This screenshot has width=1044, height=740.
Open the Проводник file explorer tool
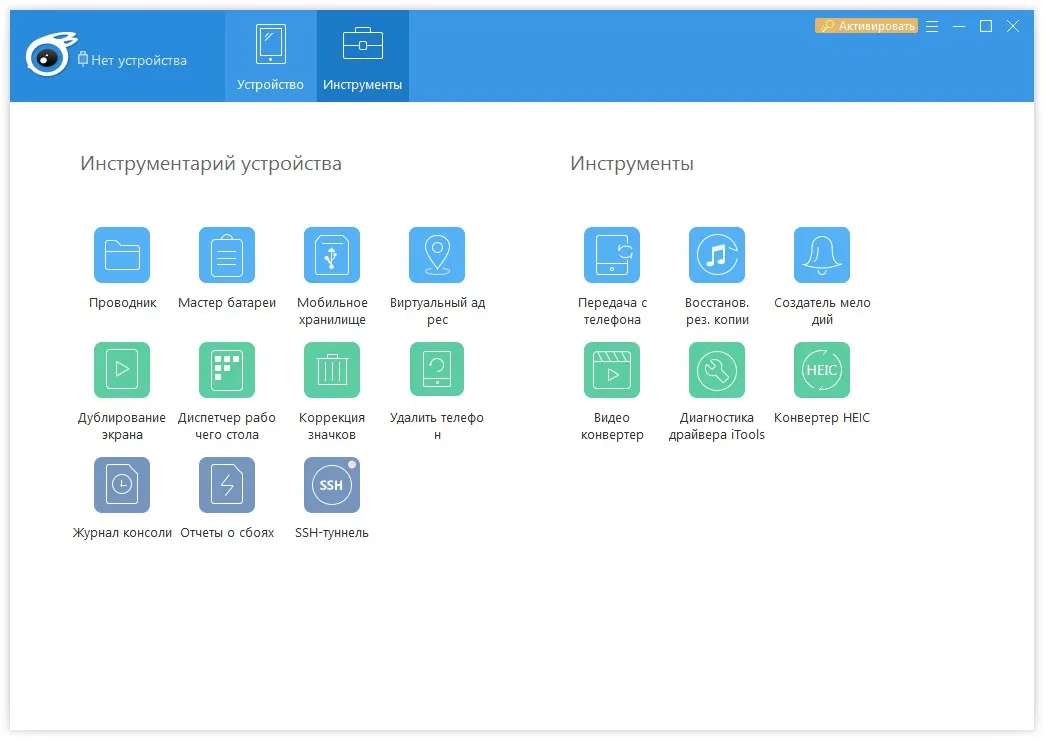point(122,255)
